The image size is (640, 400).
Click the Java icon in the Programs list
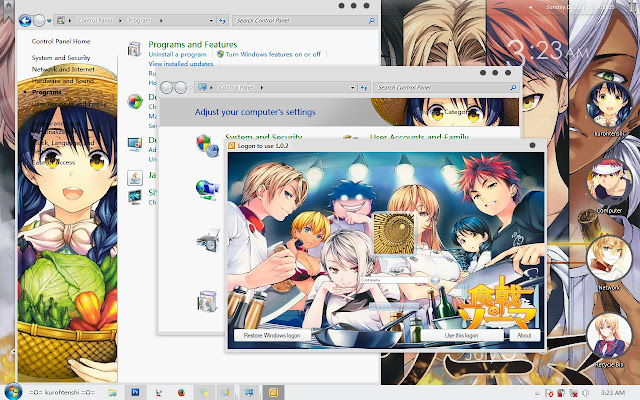(135, 178)
